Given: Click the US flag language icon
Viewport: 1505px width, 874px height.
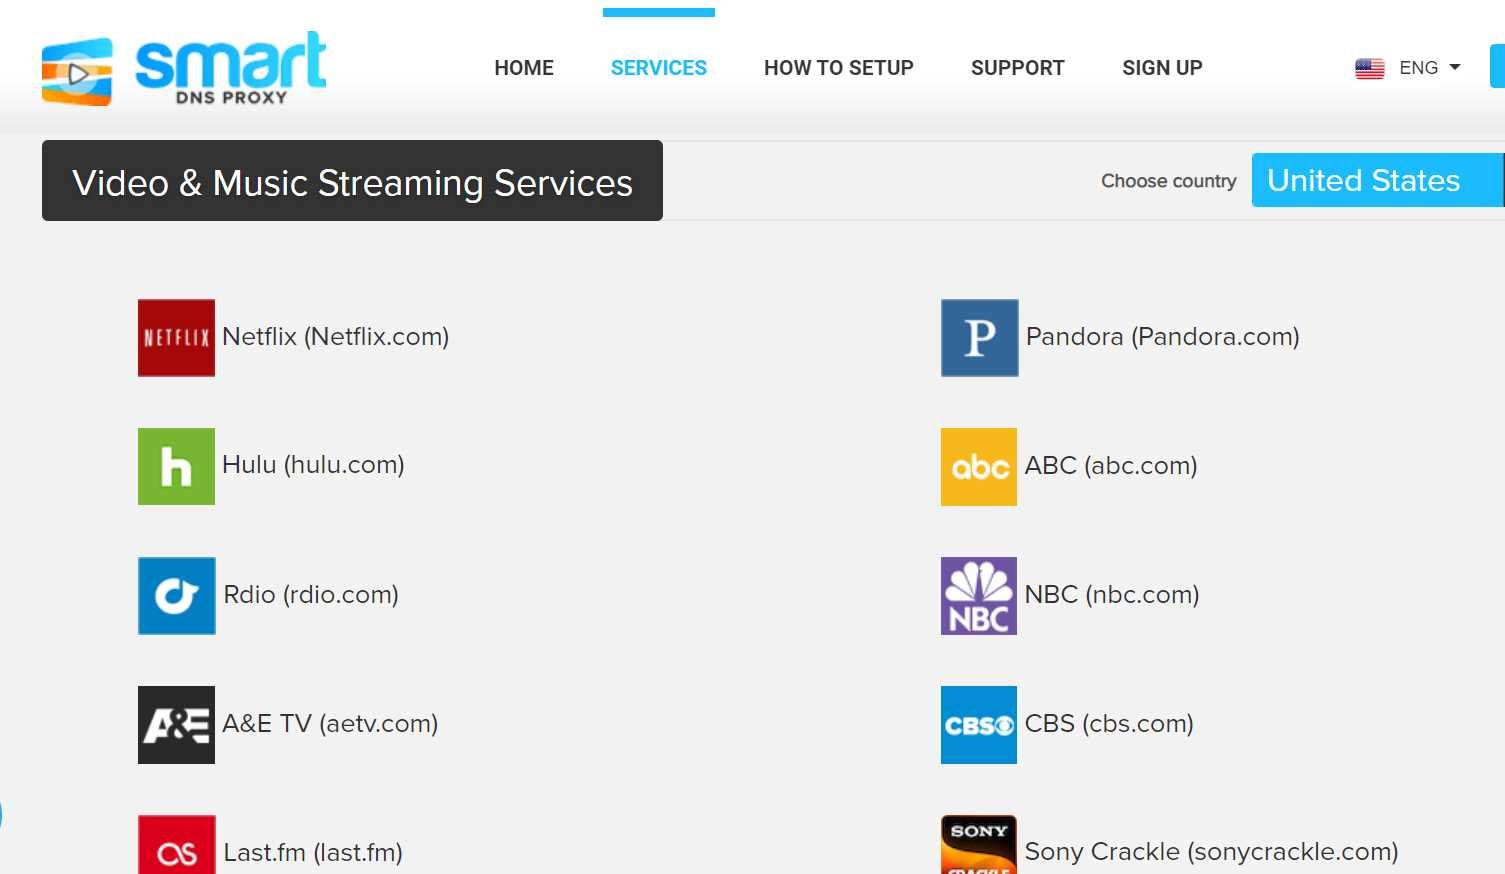Looking at the screenshot, I should click(x=1370, y=68).
